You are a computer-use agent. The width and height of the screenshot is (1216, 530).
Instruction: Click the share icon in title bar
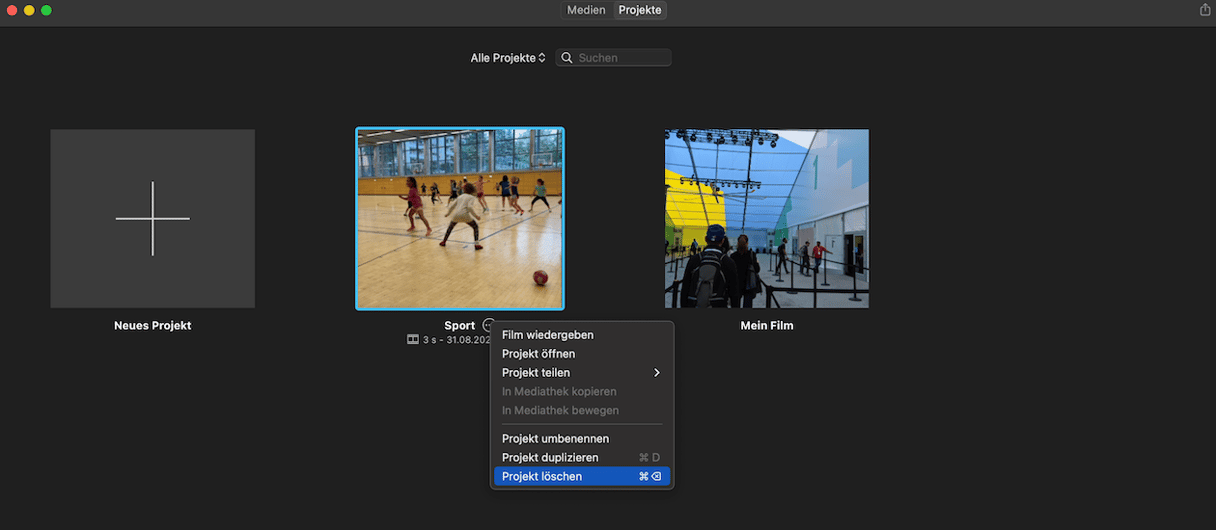[1204, 10]
